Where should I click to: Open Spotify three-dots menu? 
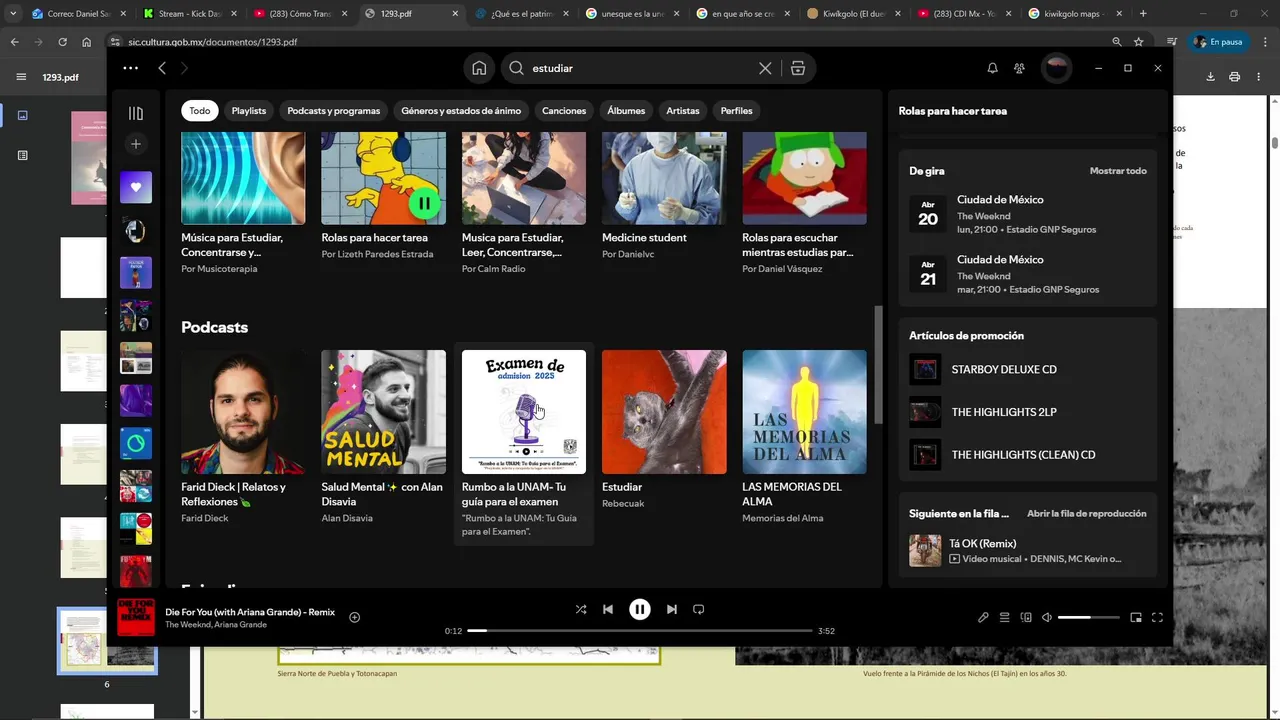tap(130, 68)
